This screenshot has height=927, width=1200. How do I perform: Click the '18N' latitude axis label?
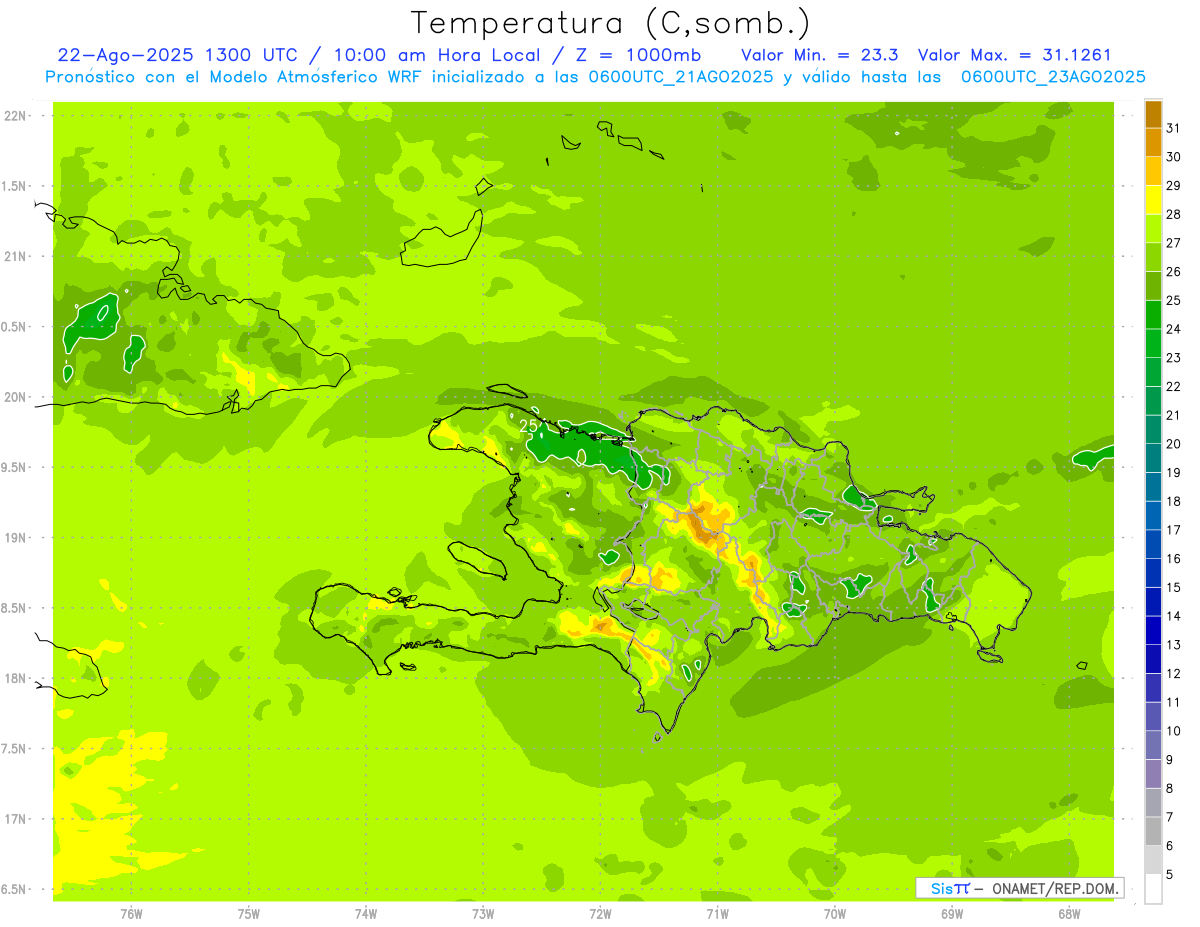14,678
